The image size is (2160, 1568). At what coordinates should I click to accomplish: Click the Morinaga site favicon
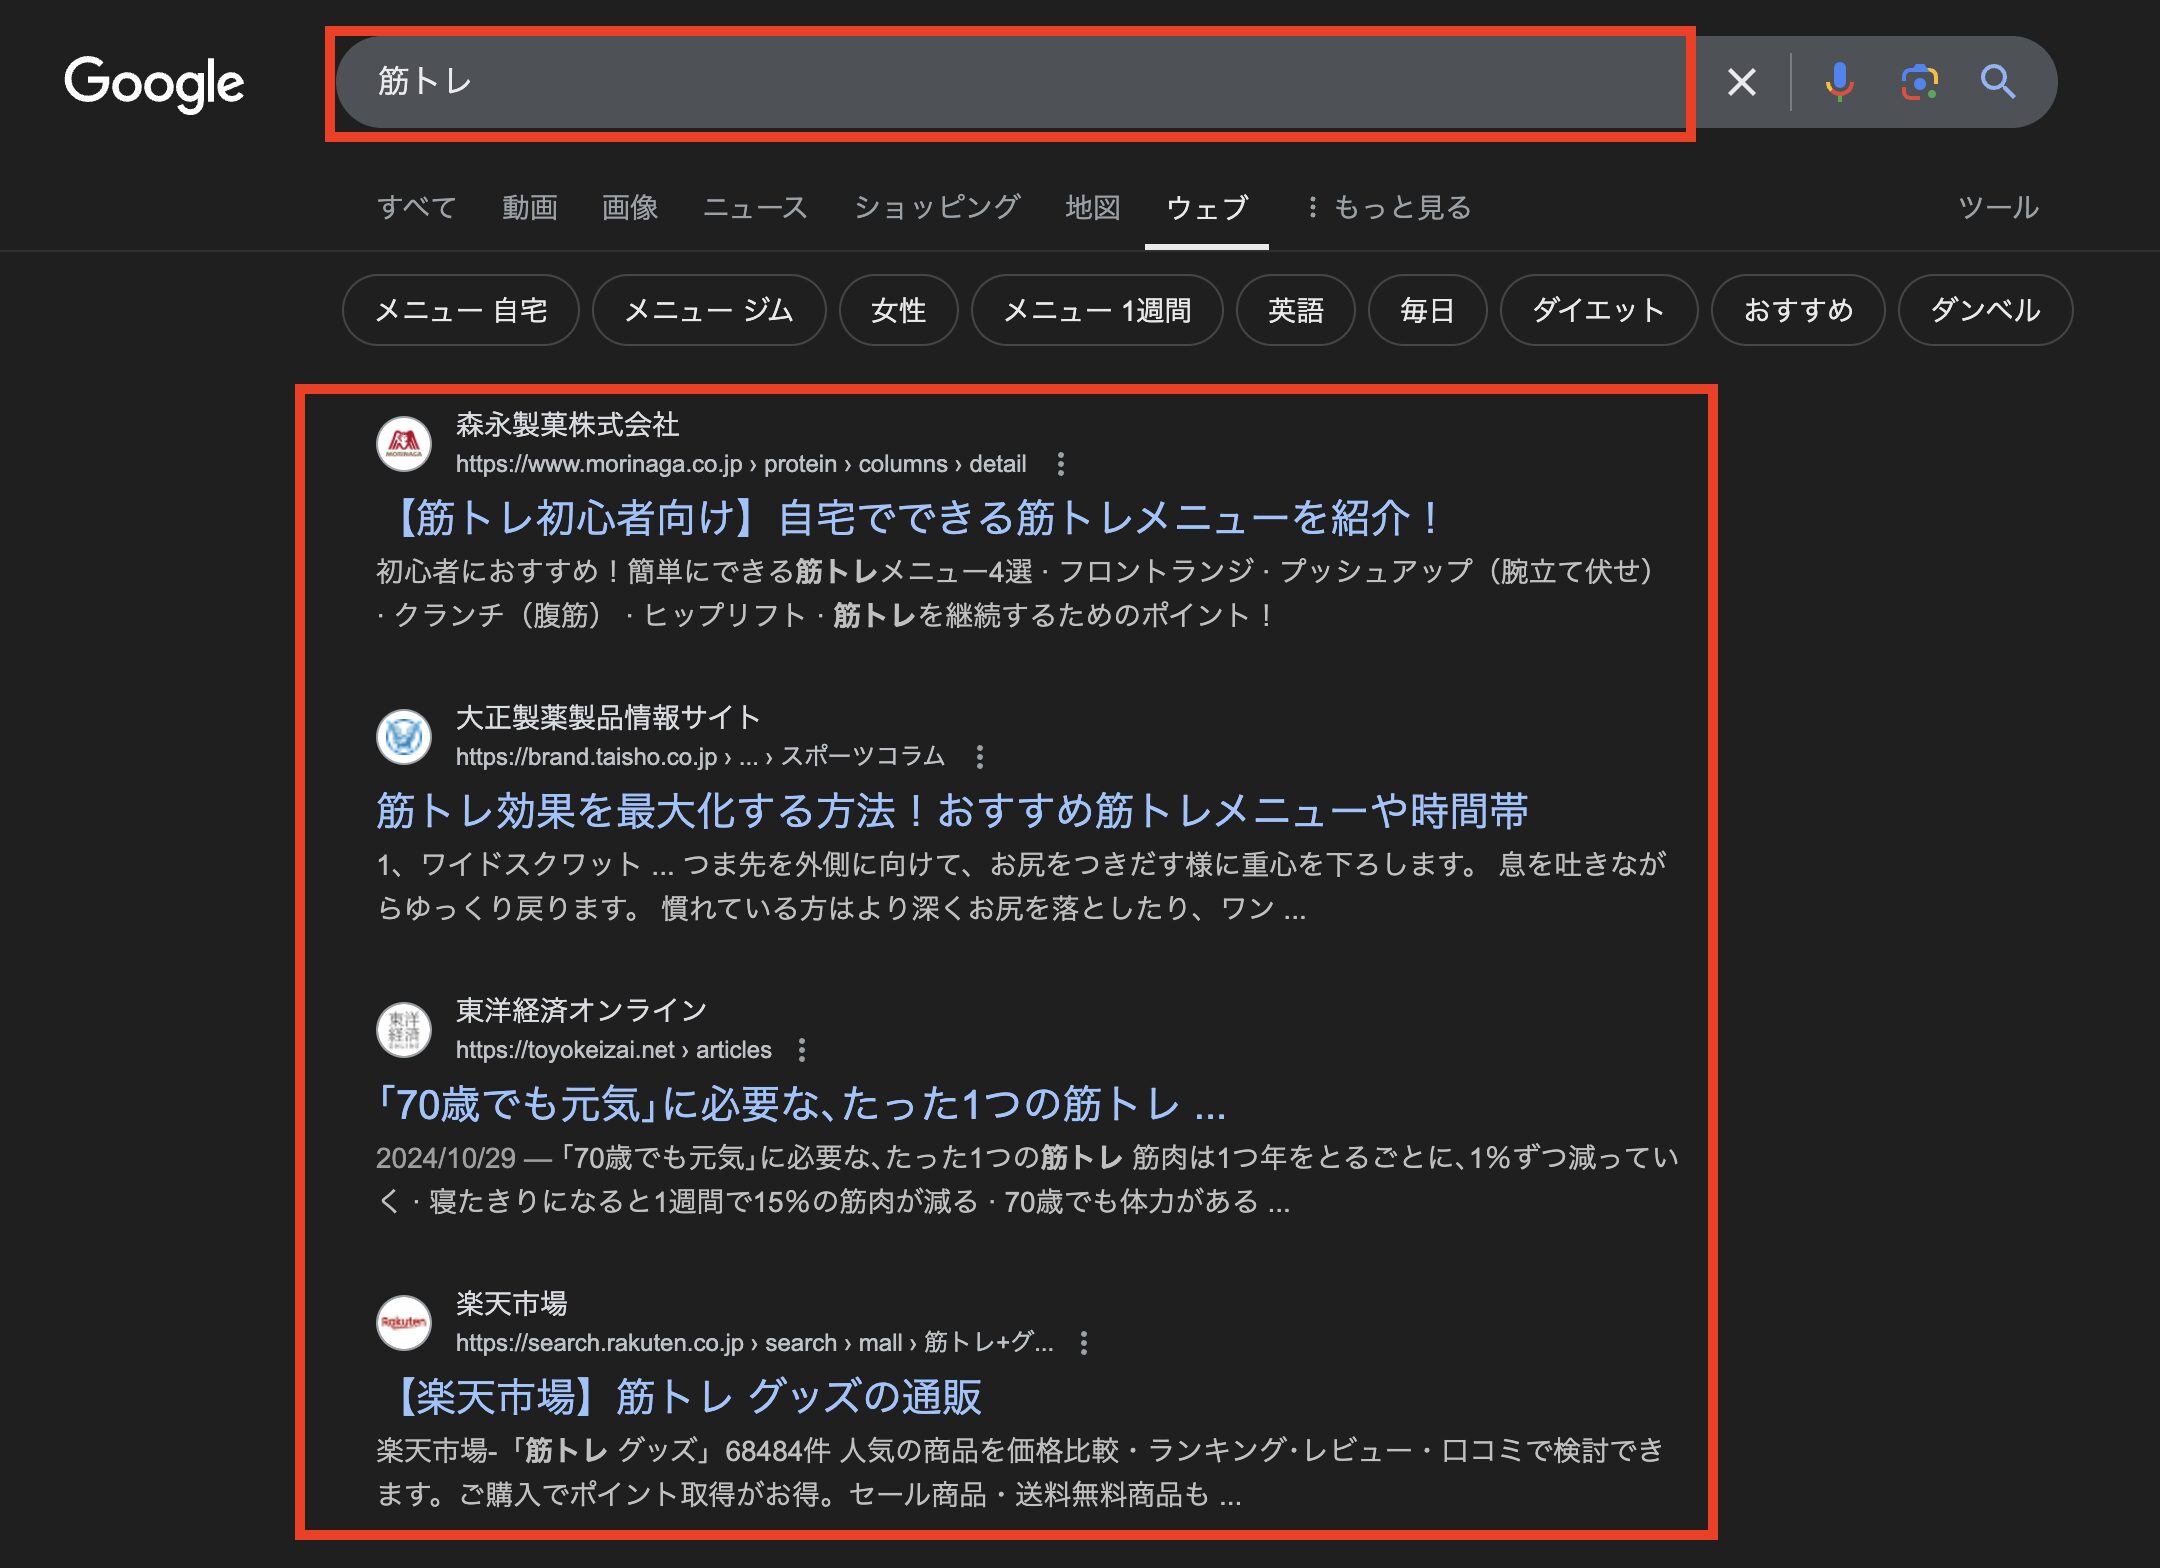click(x=404, y=443)
